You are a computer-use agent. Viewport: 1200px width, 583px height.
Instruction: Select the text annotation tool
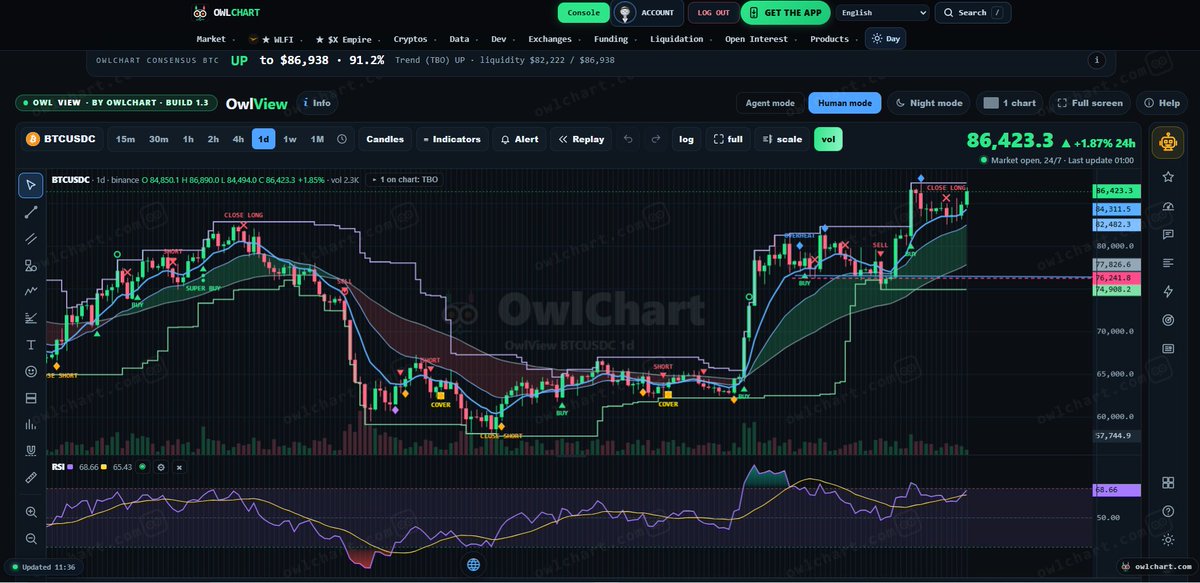[x=30, y=345]
